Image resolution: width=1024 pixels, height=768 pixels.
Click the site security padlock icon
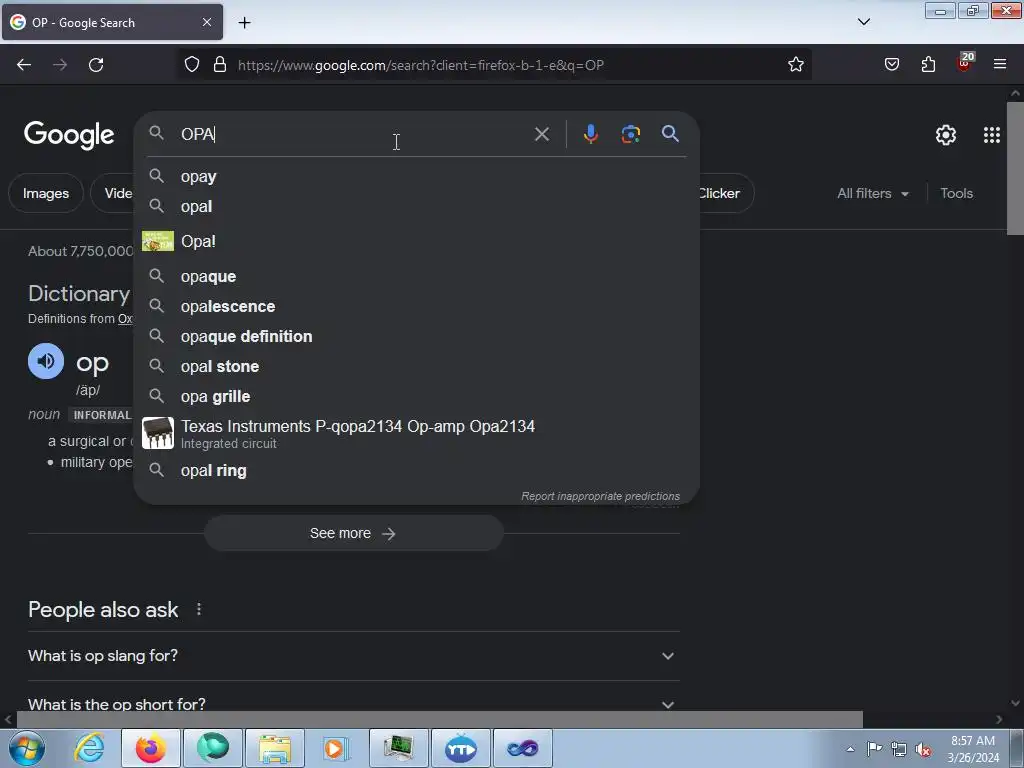(220, 65)
